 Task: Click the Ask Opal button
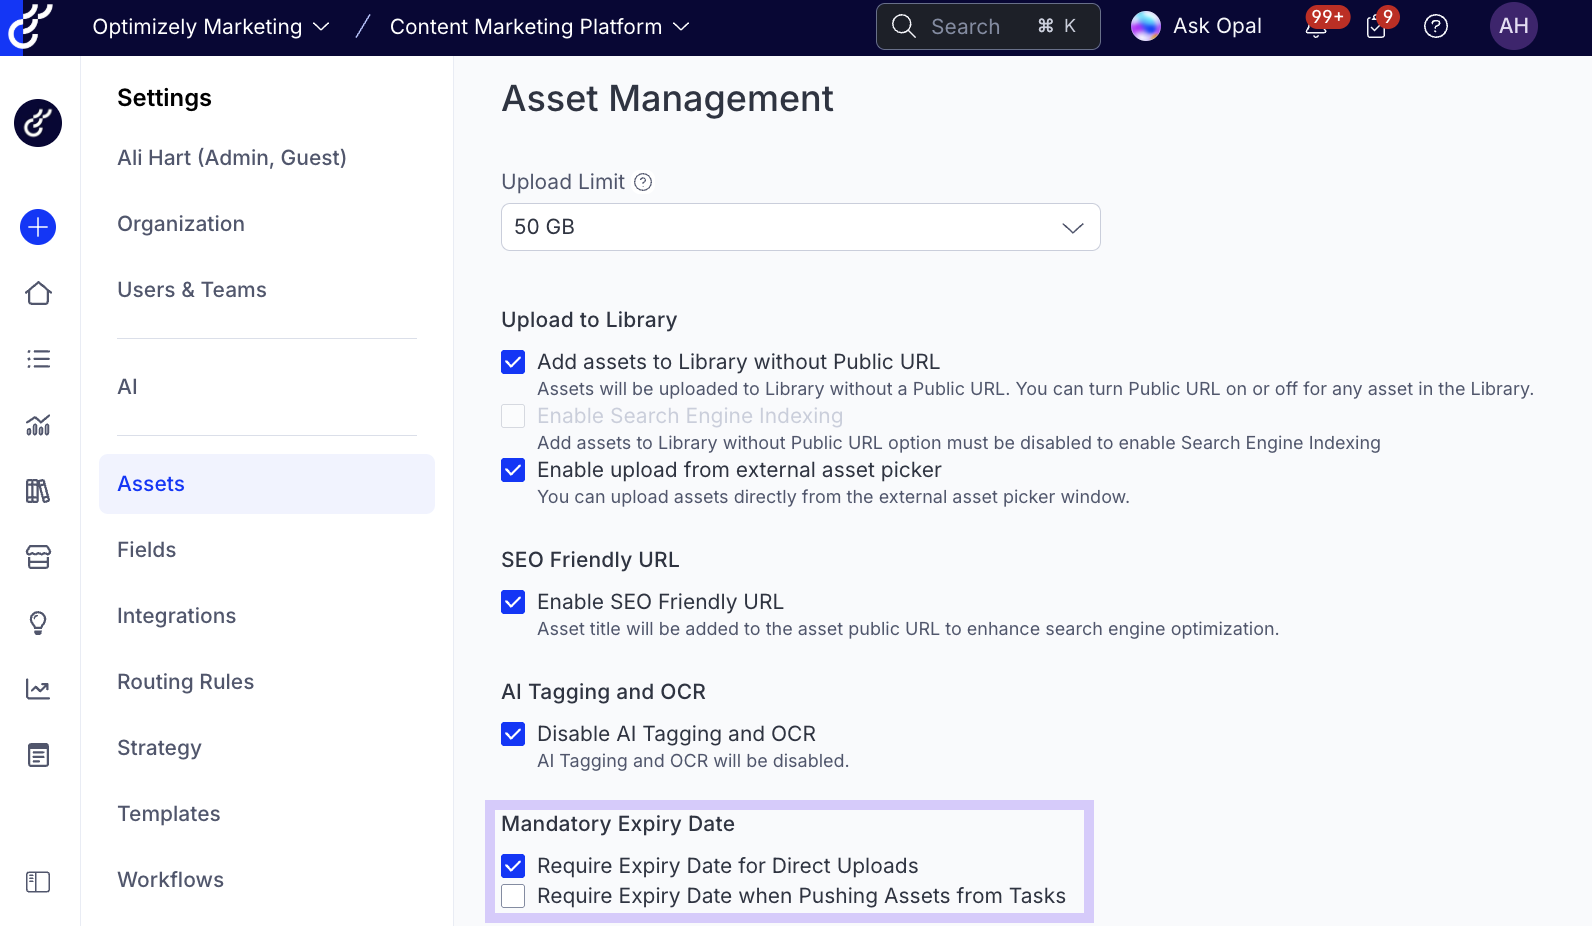coord(1197,27)
